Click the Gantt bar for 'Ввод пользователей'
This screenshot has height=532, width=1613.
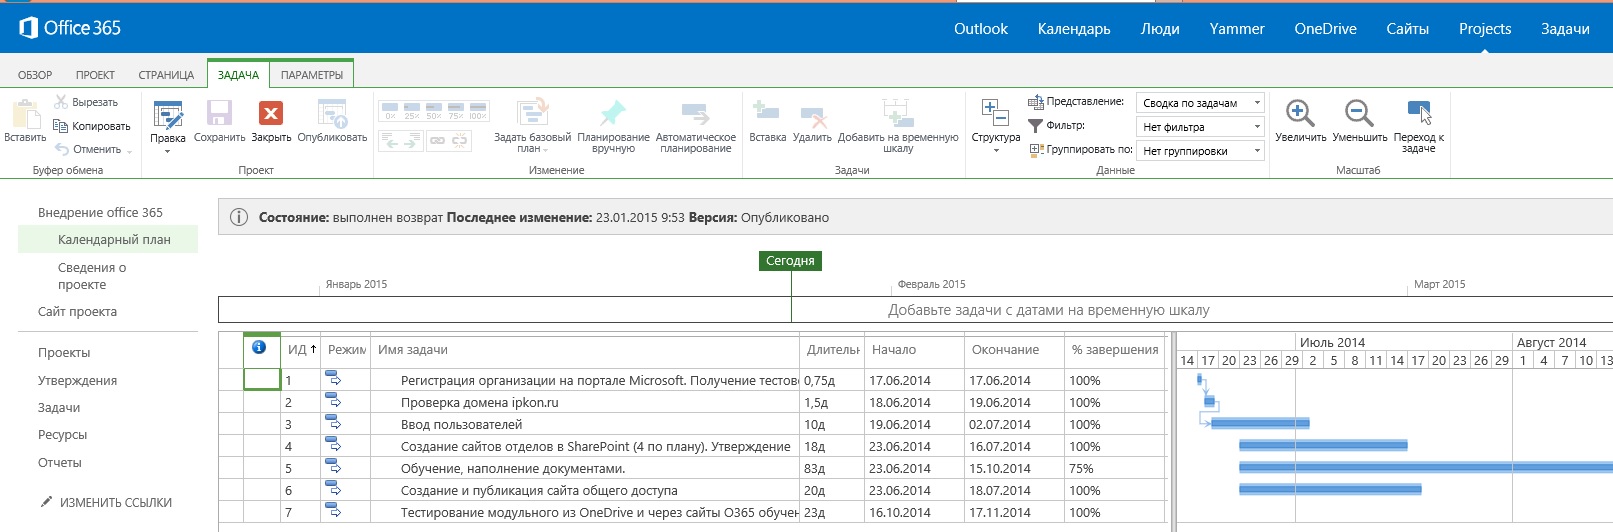[1260, 423]
